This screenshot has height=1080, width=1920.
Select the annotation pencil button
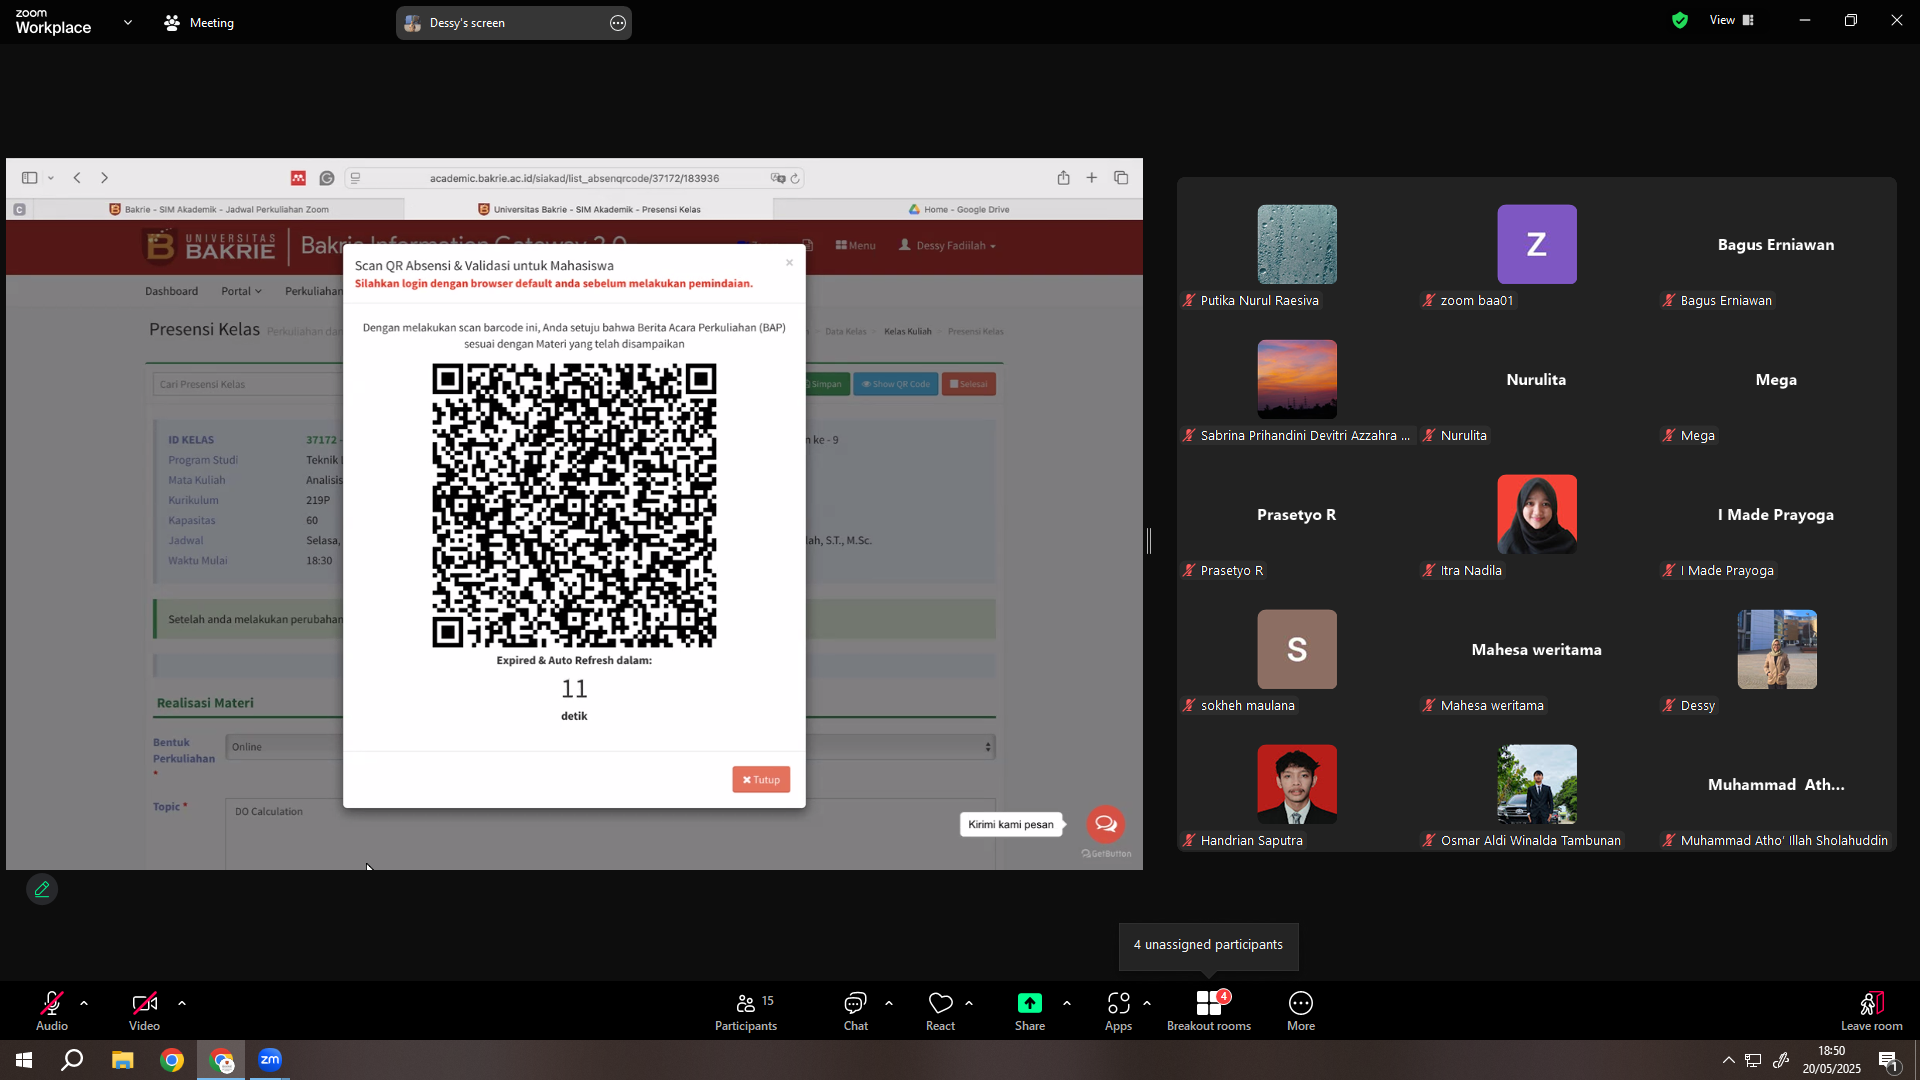pyautogui.click(x=42, y=889)
